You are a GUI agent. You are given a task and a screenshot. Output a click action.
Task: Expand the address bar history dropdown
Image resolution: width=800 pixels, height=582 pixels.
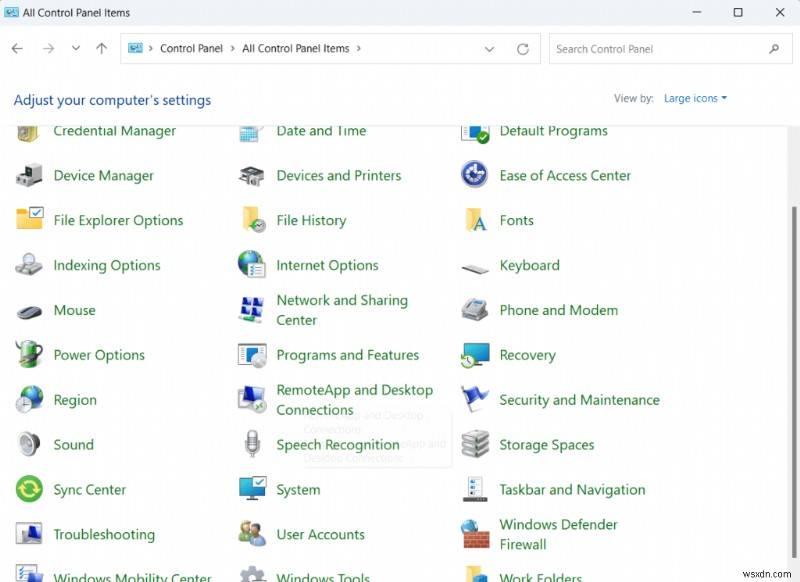[x=489, y=49]
